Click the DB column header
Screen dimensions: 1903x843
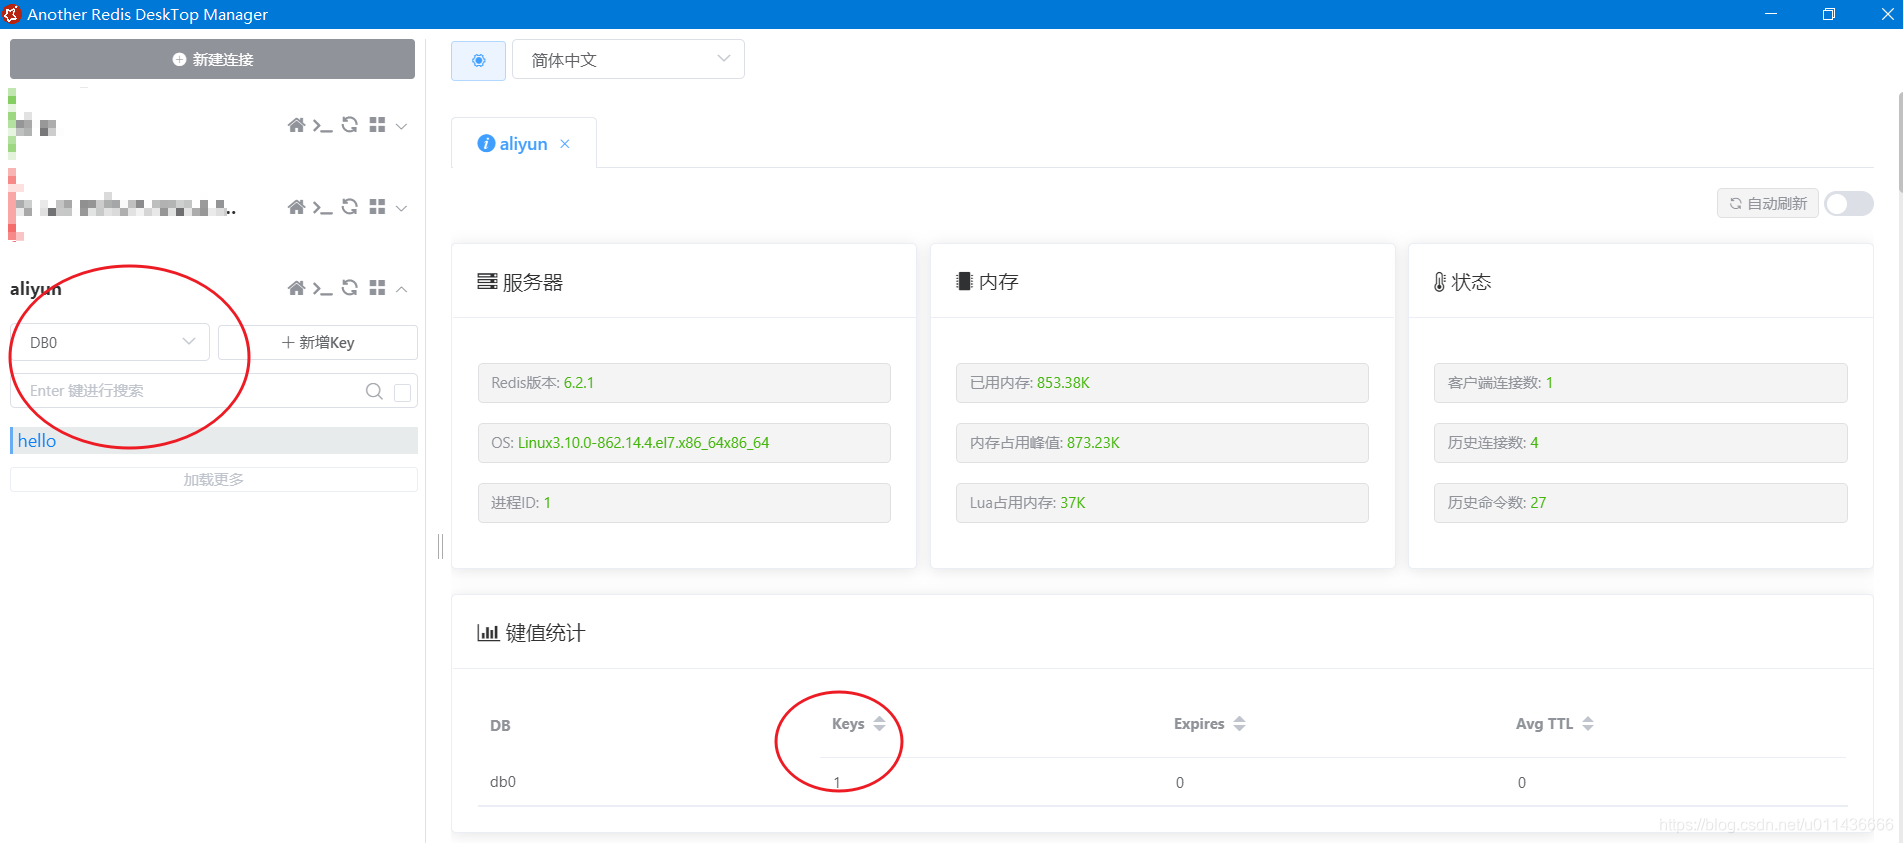pos(500,726)
